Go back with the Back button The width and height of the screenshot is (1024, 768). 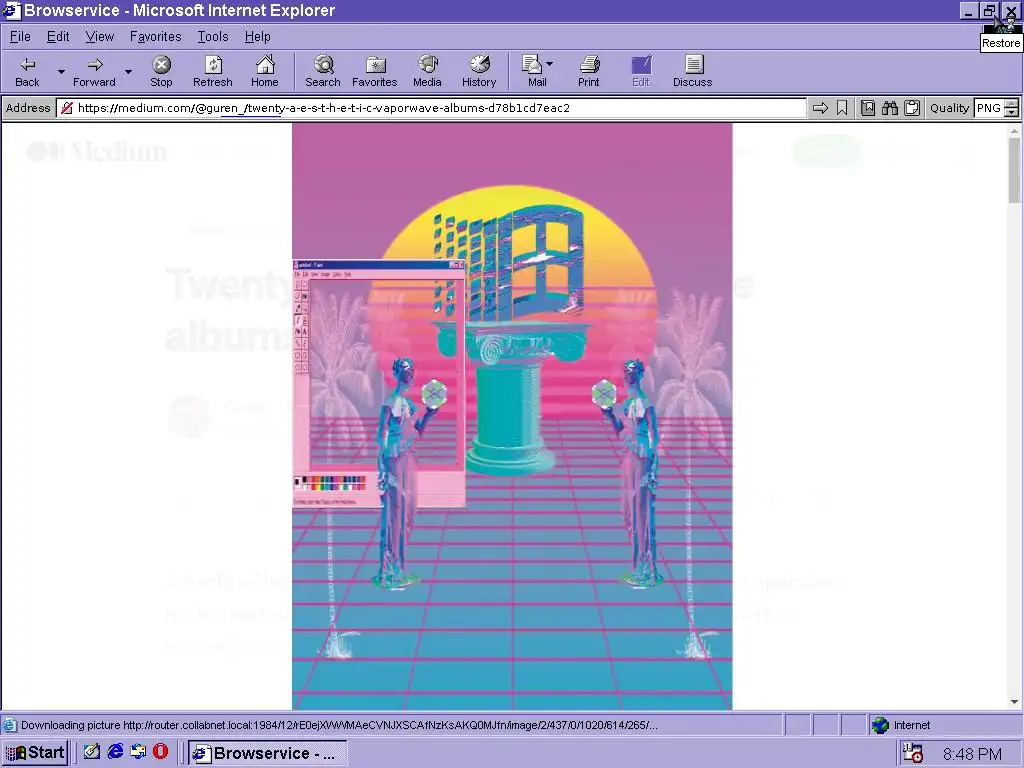point(27,71)
